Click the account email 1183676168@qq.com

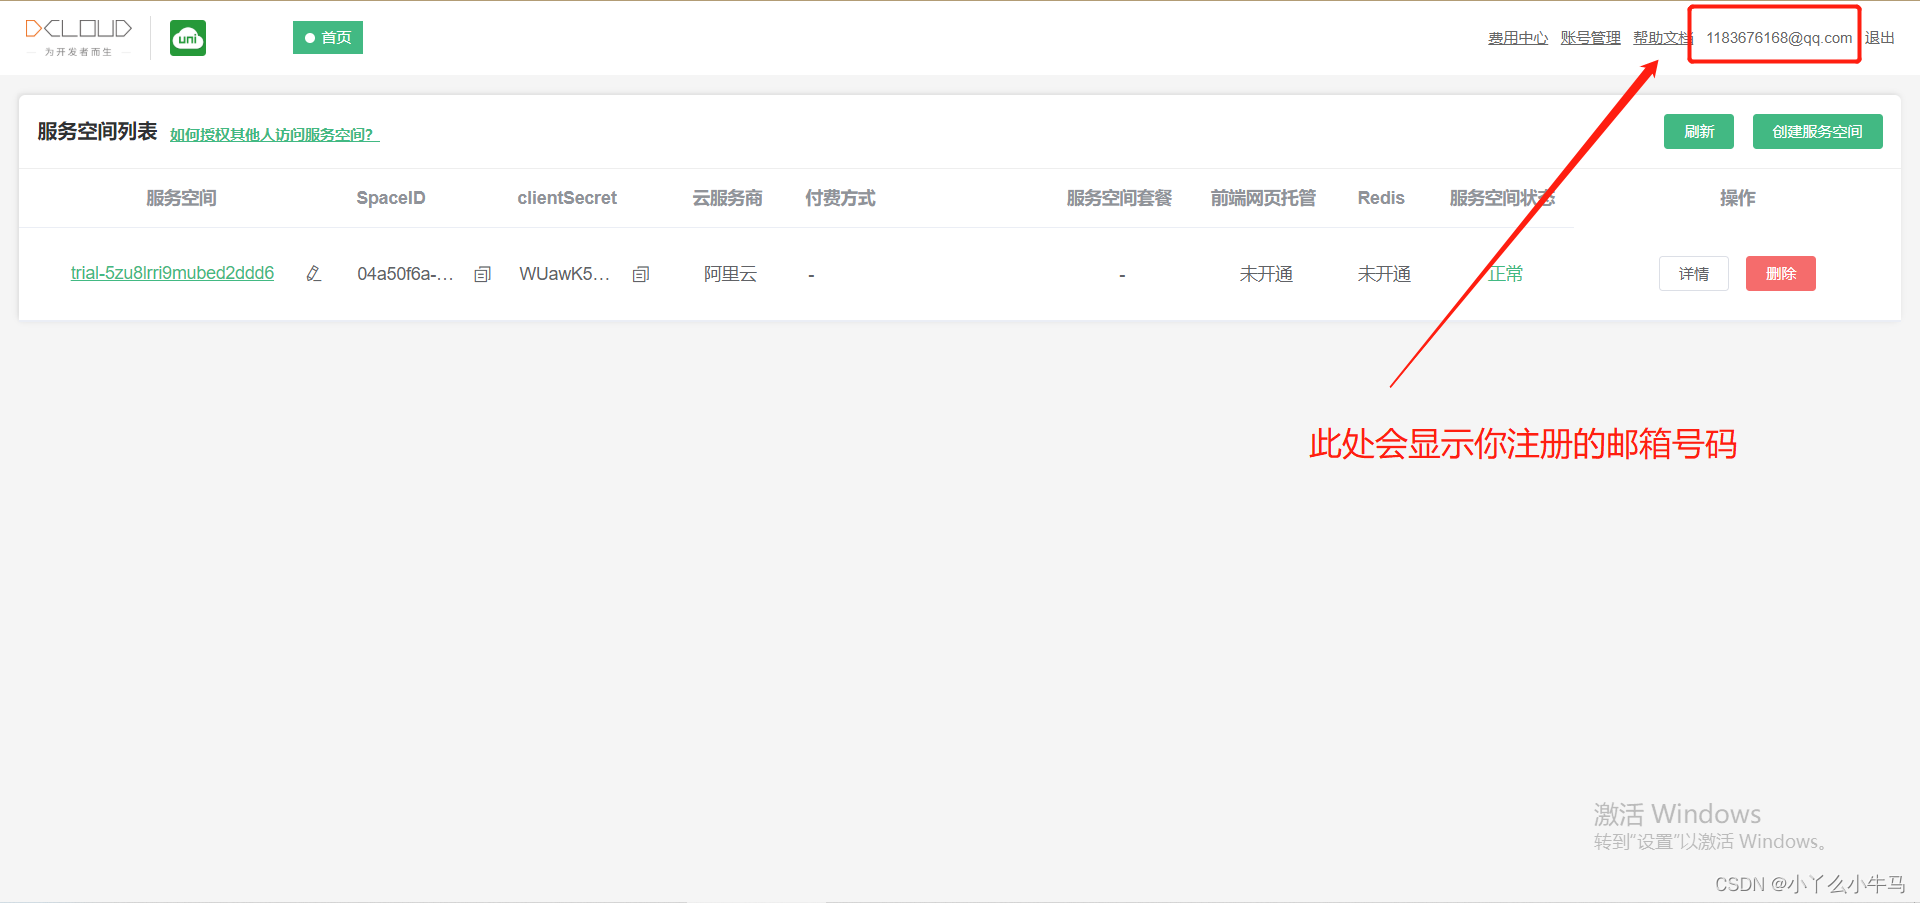tap(1778, 38)
